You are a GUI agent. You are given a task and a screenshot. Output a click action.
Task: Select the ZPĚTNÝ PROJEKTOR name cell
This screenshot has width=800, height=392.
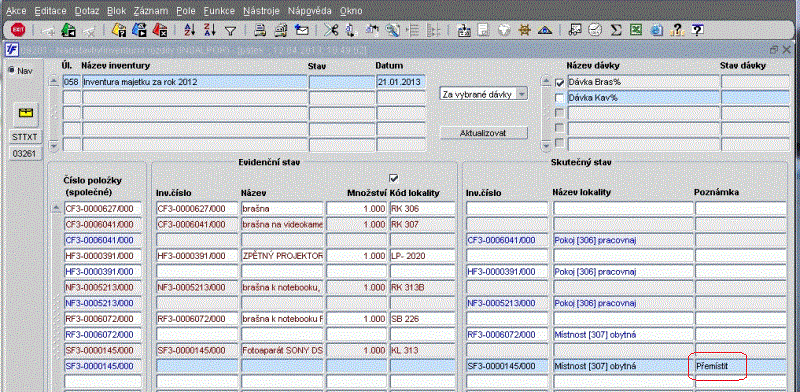(x=282, y=256)
